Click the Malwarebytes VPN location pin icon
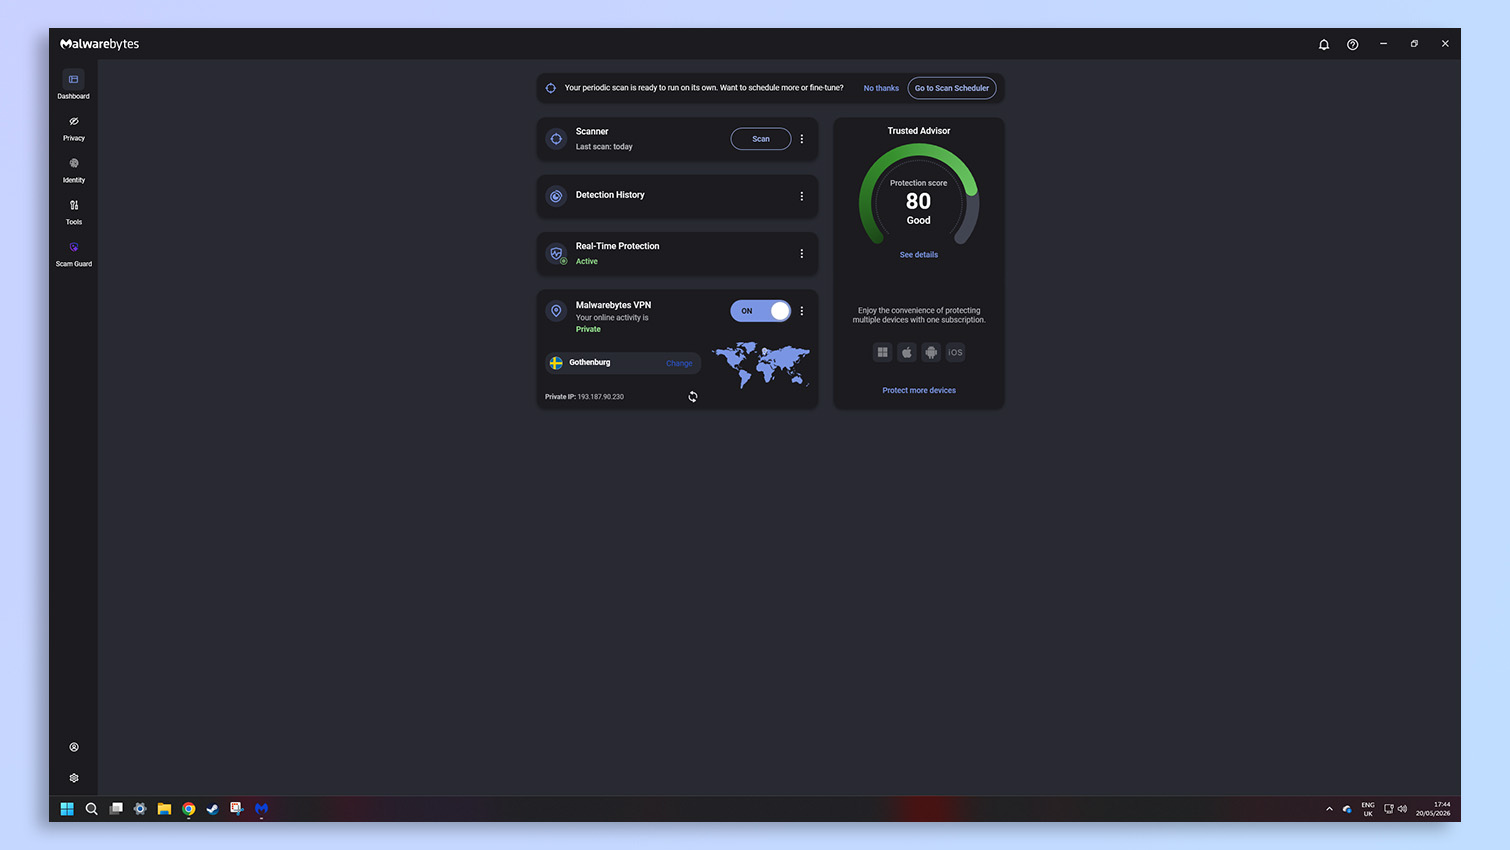Screen dimensions: 1510x850 [556, 311]
